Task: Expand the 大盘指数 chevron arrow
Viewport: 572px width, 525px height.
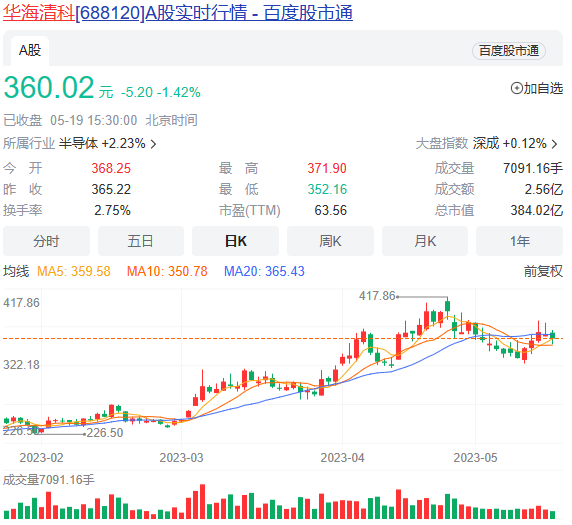Action: click(555, 144)
